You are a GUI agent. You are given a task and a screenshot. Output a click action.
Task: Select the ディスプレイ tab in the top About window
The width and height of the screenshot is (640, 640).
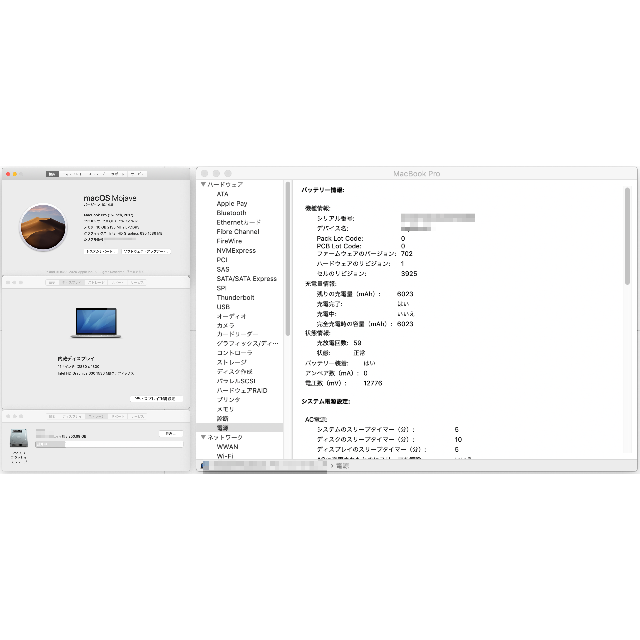coord(73,174)
